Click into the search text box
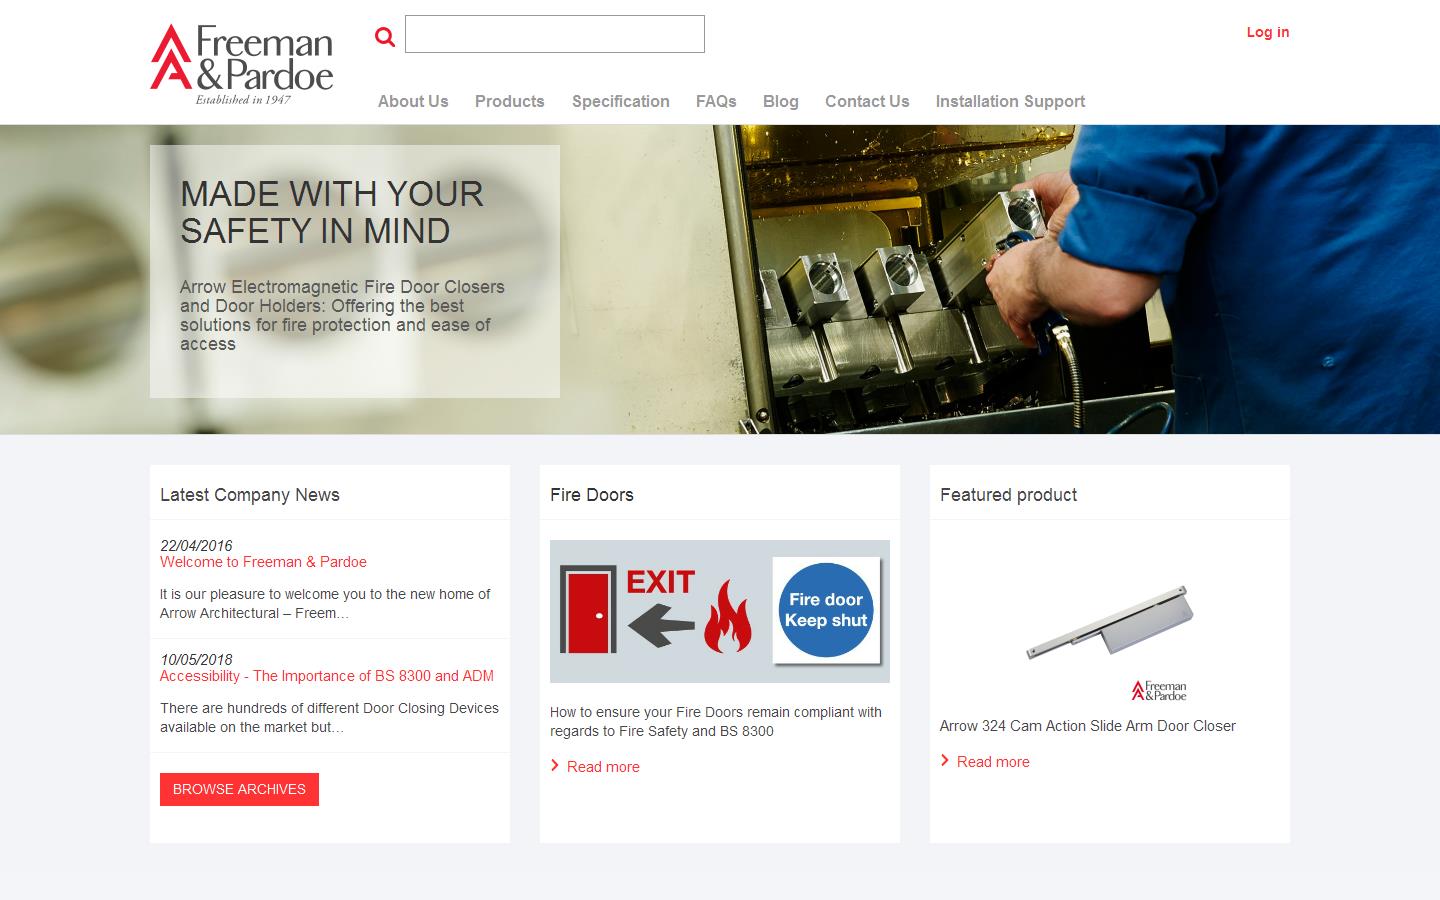This screenshot has width=1440, height=900. coord(555,34)
